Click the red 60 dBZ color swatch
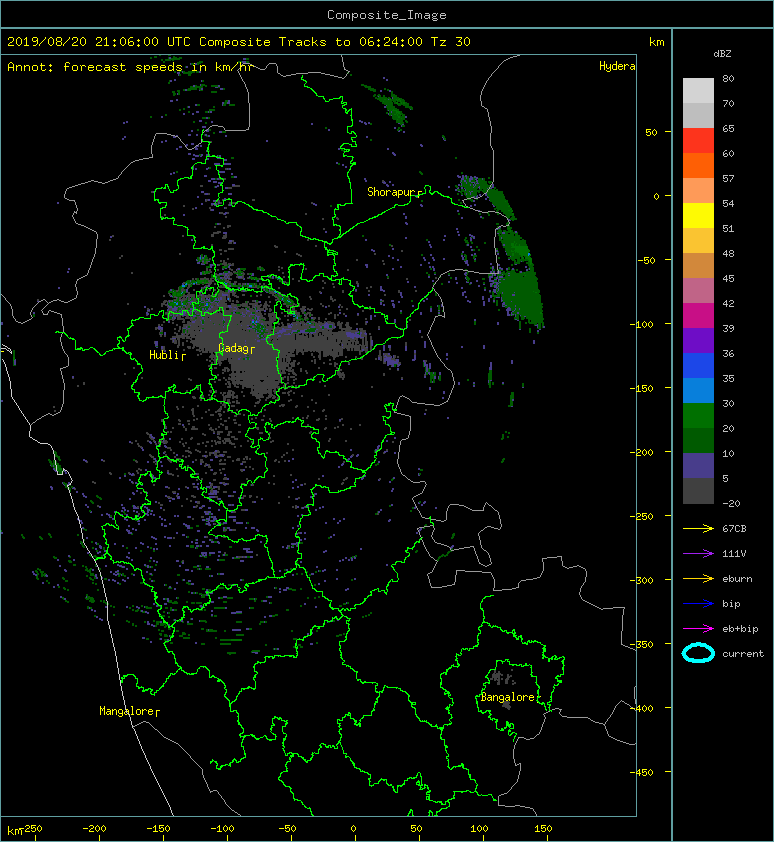The height and width of the screenshot is (842, 774). pyautogui.click(x=698, y=141)
